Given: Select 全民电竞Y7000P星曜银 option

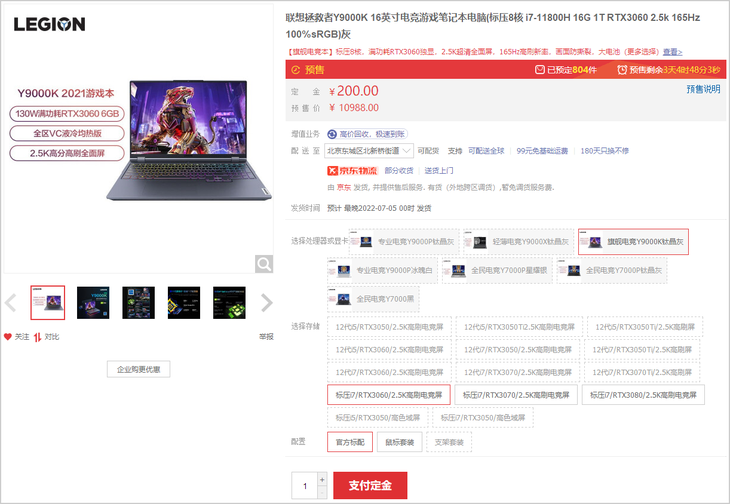Looking at the screenshot, I should pyautogui.click(x=497, y=270).
